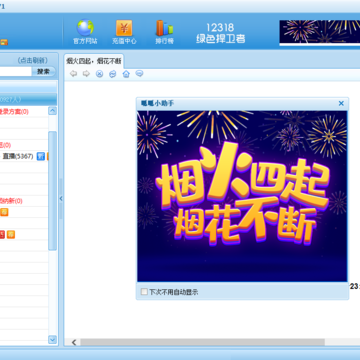Click the list scrollbar up arrow

coord(52,111)
